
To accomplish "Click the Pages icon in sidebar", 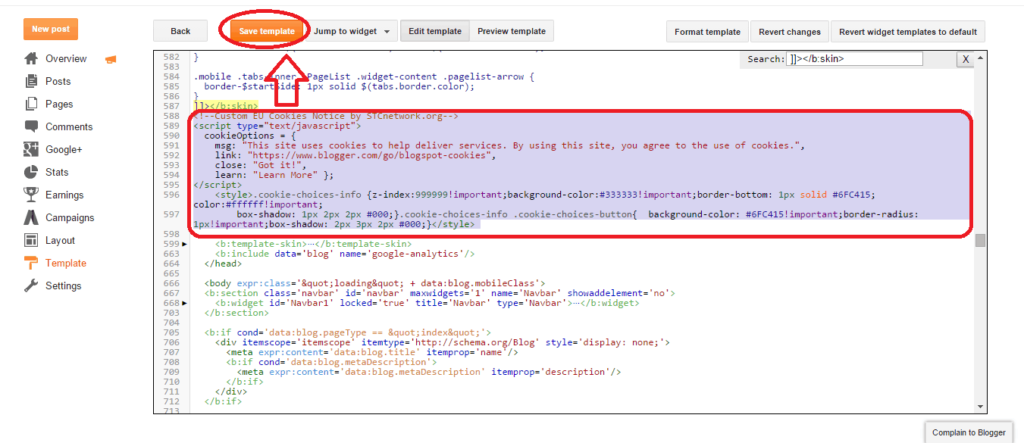I will click(x=31, y=104).
